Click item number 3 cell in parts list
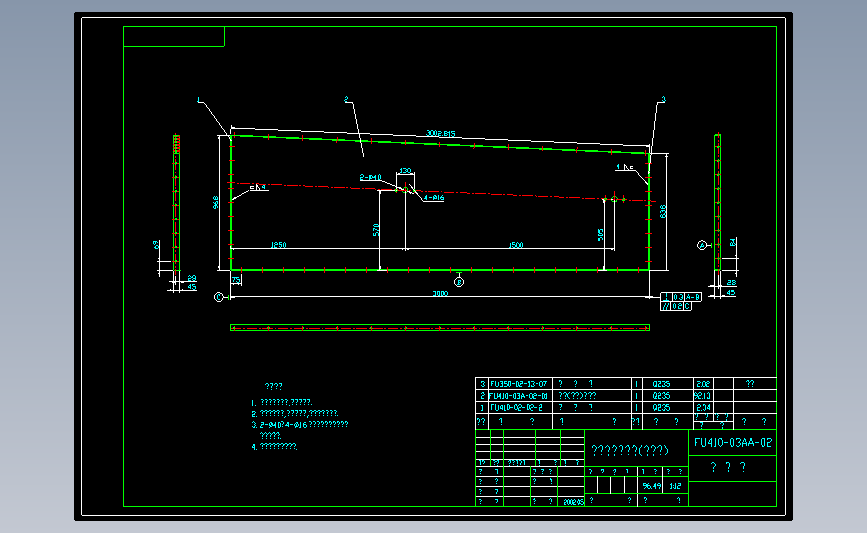The height and width of the screenshot is (533, 867). pyautogui.click(x=482, y=384)
